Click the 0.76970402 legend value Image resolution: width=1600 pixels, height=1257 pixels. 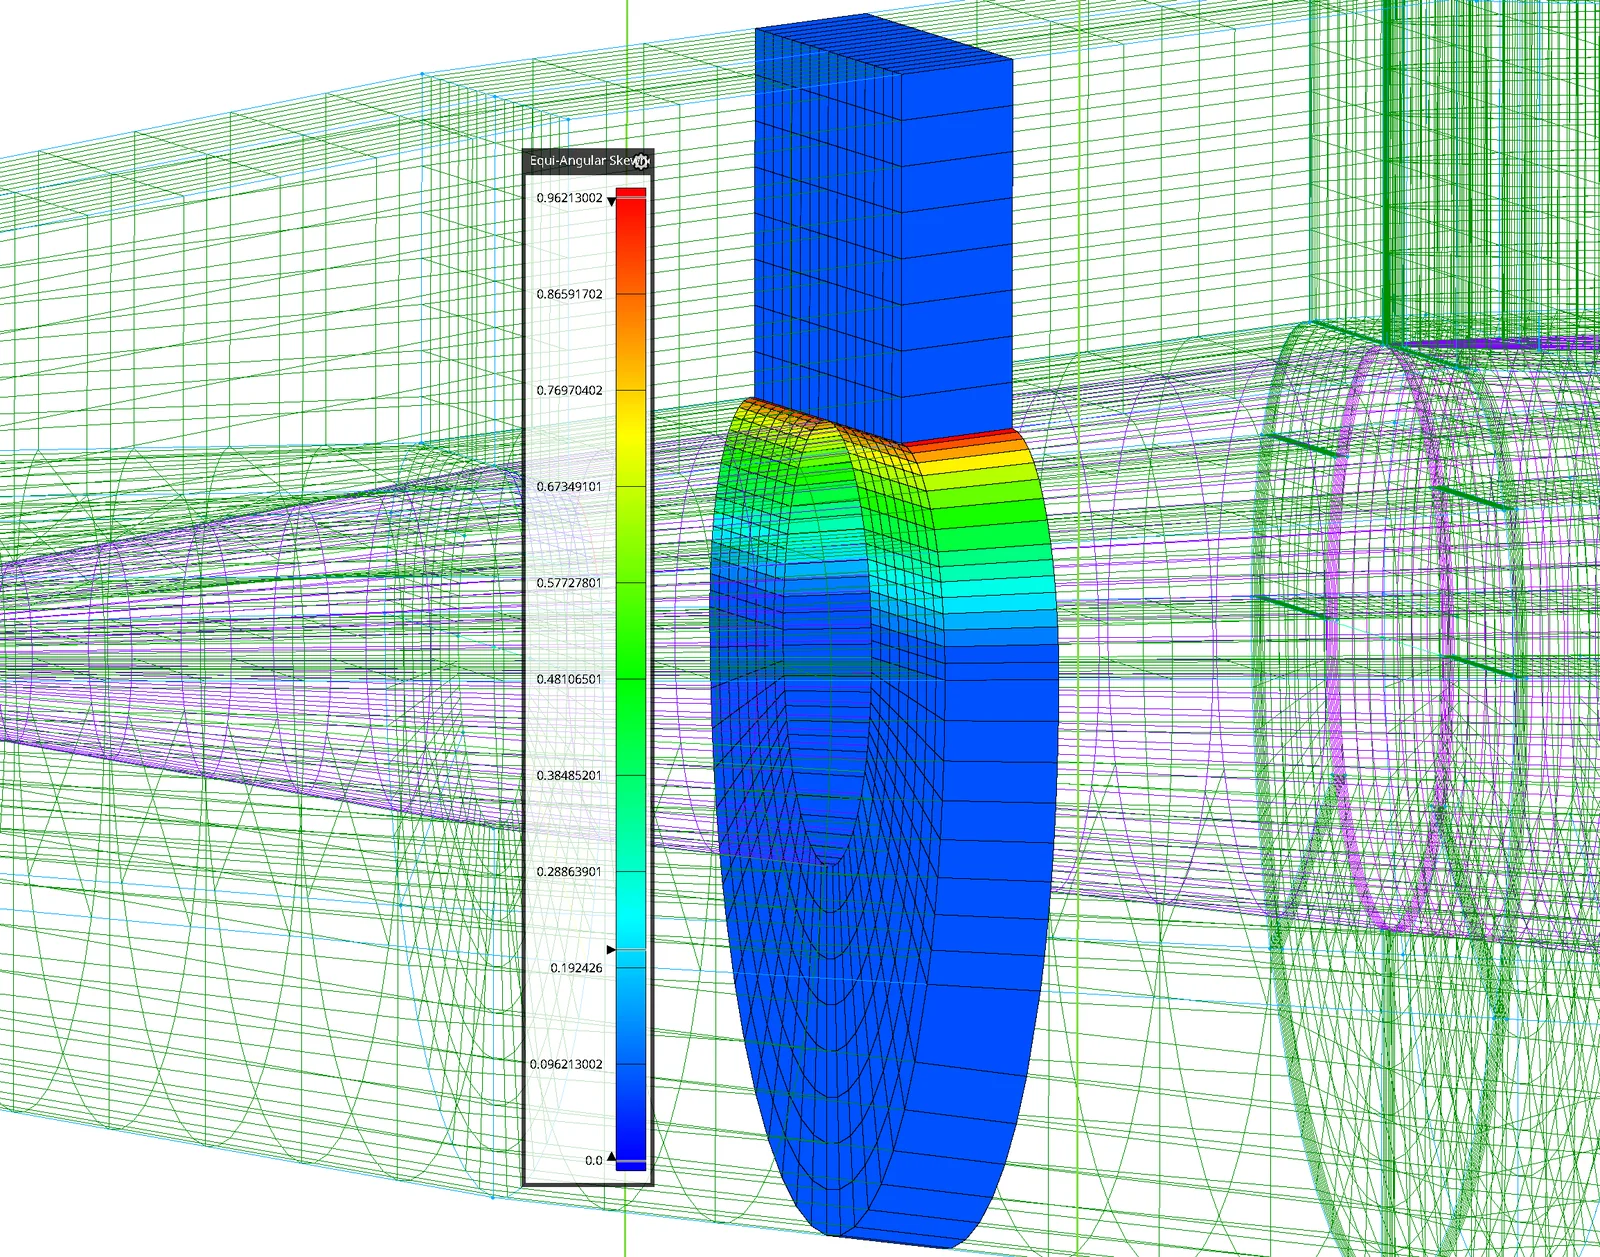tap(569, 390)
